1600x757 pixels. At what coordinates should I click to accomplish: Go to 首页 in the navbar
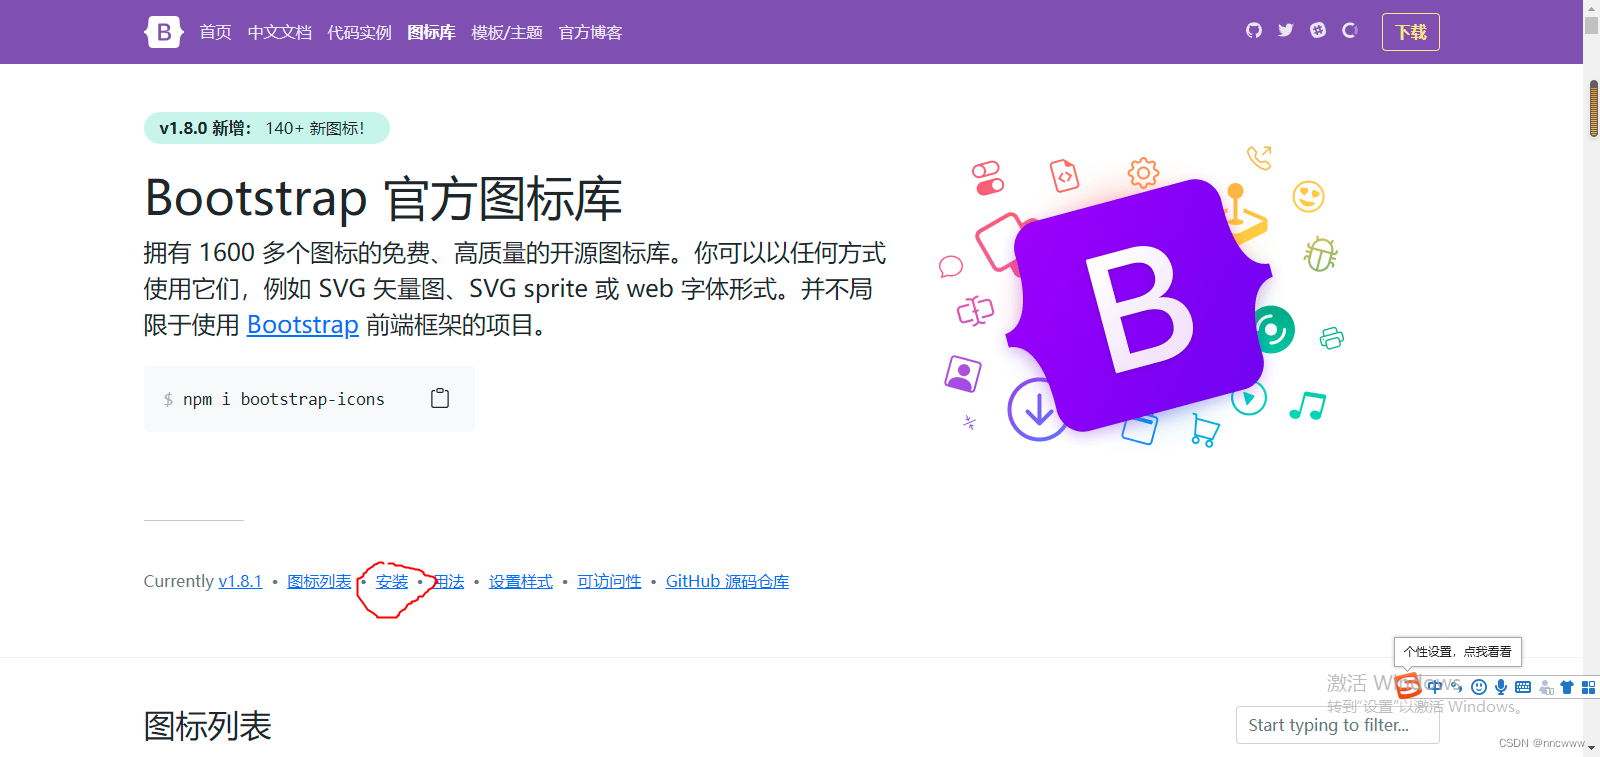click(x=215, y=32)
